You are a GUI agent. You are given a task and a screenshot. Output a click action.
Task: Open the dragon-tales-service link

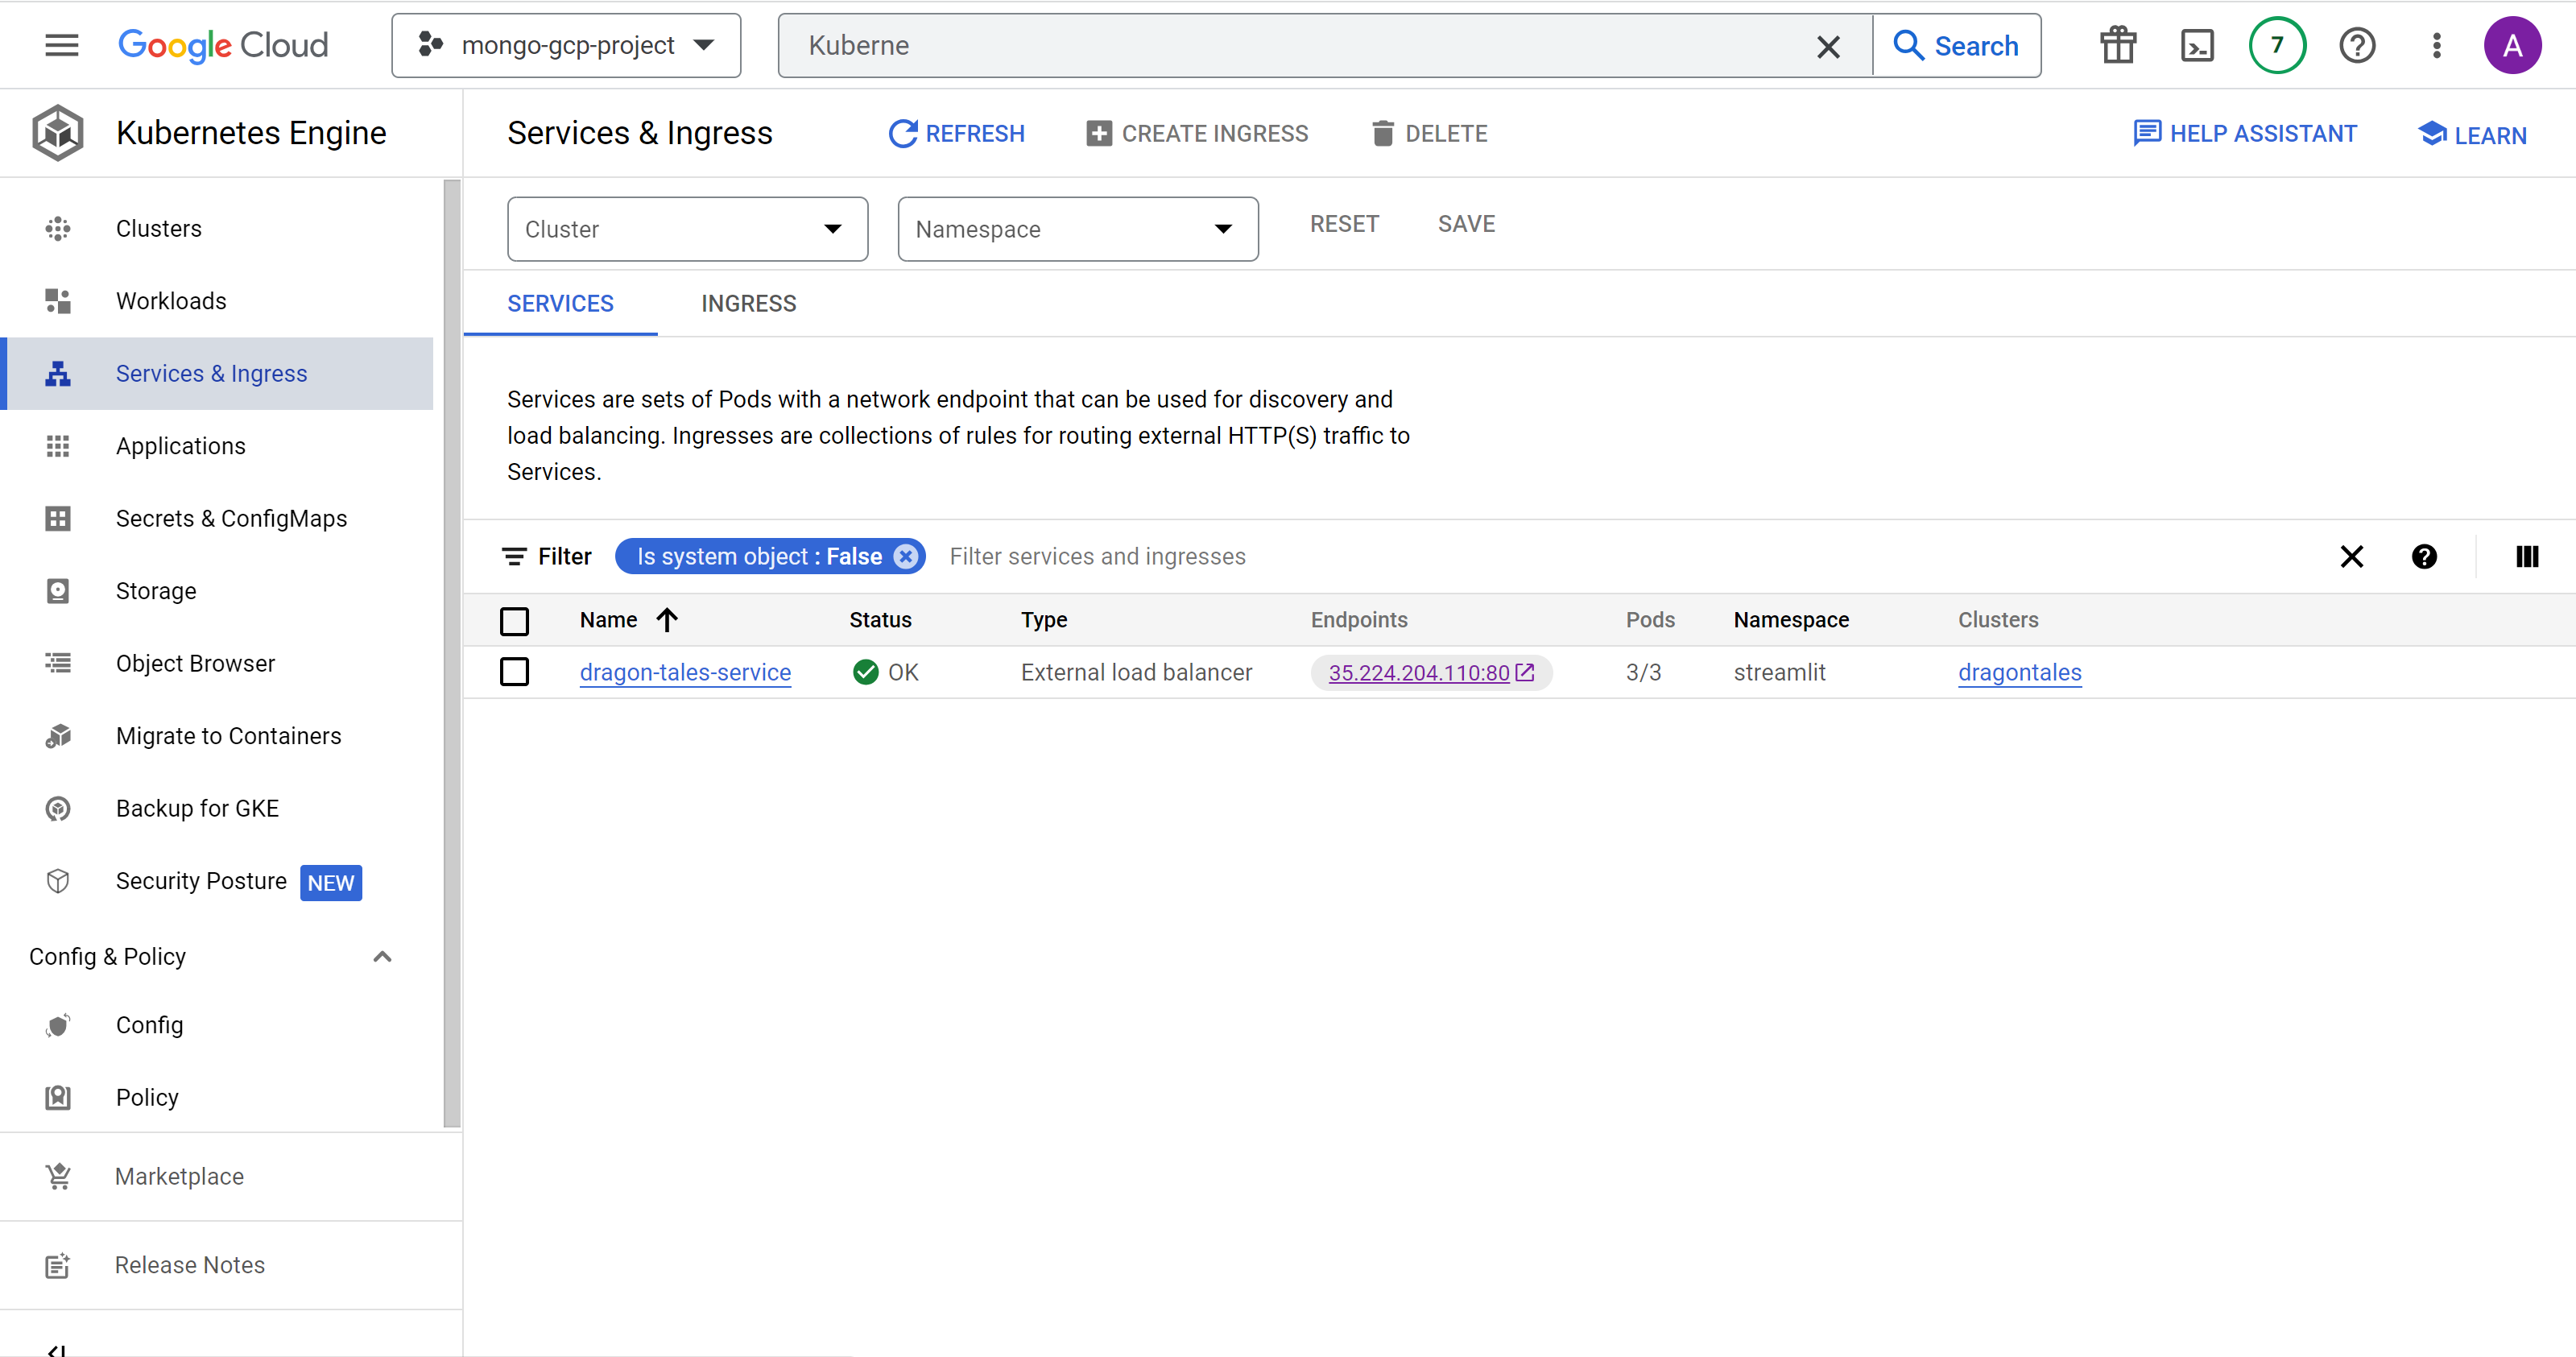coord(685,672)
